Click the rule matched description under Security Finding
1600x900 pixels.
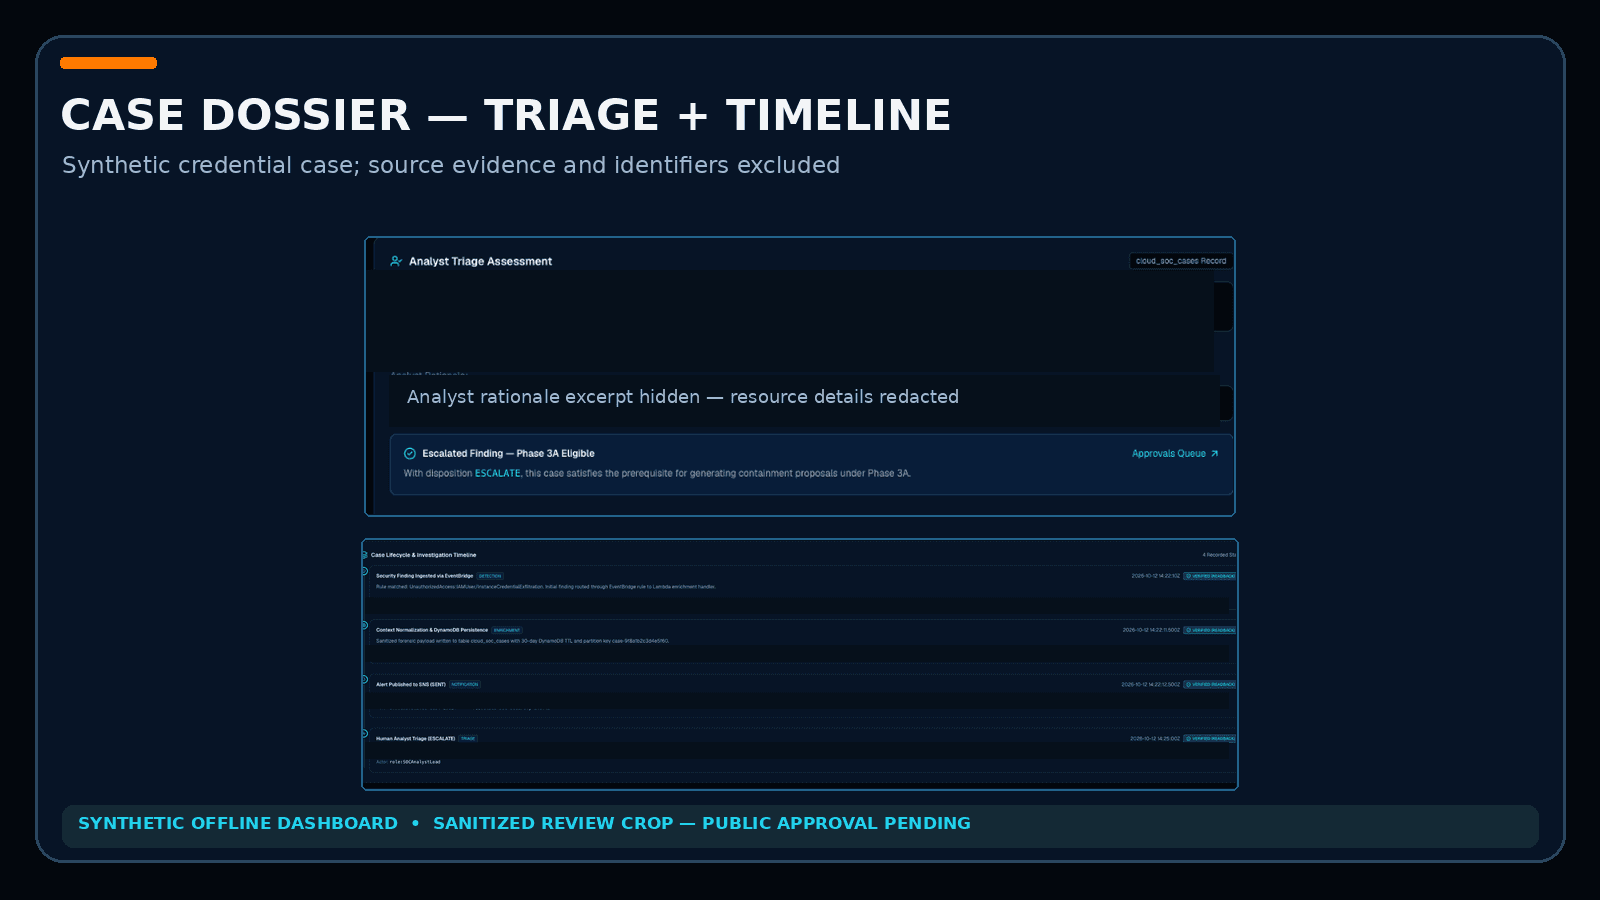tap(546, 587)
